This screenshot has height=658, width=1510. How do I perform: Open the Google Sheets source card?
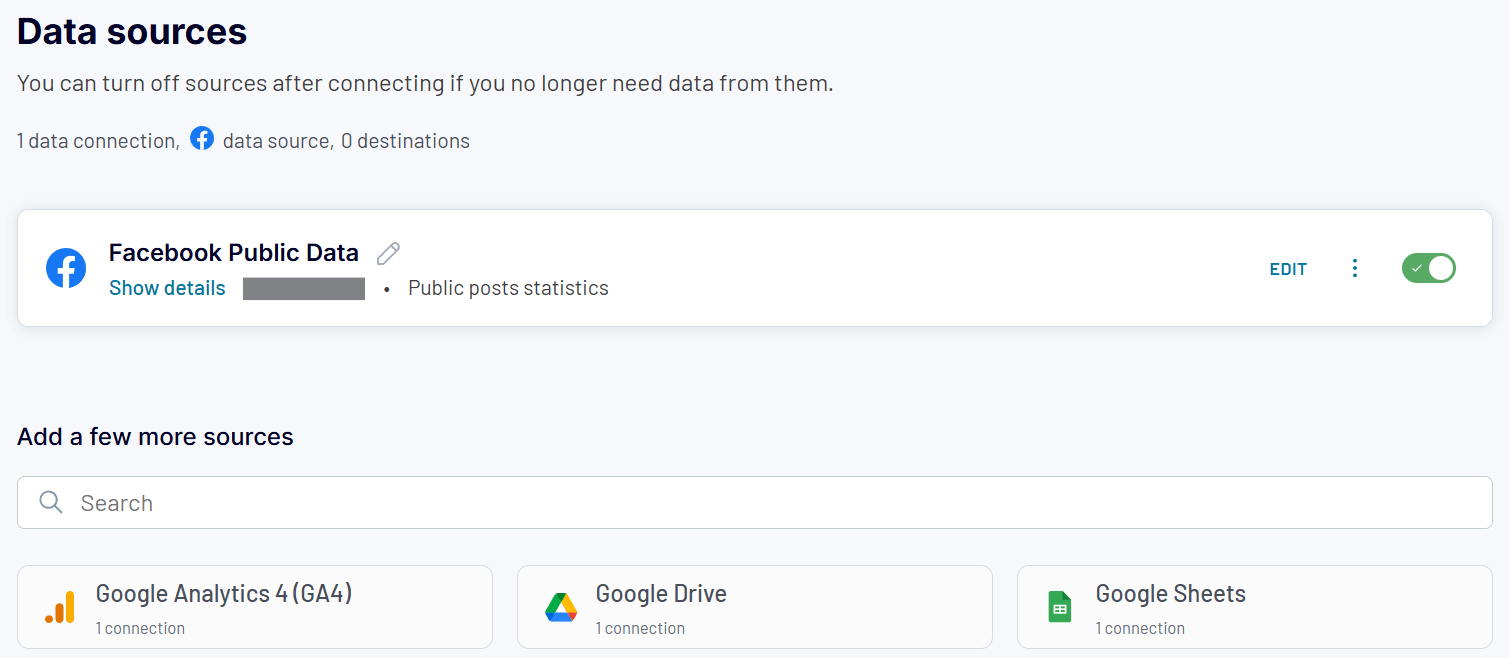[1253, 606]
